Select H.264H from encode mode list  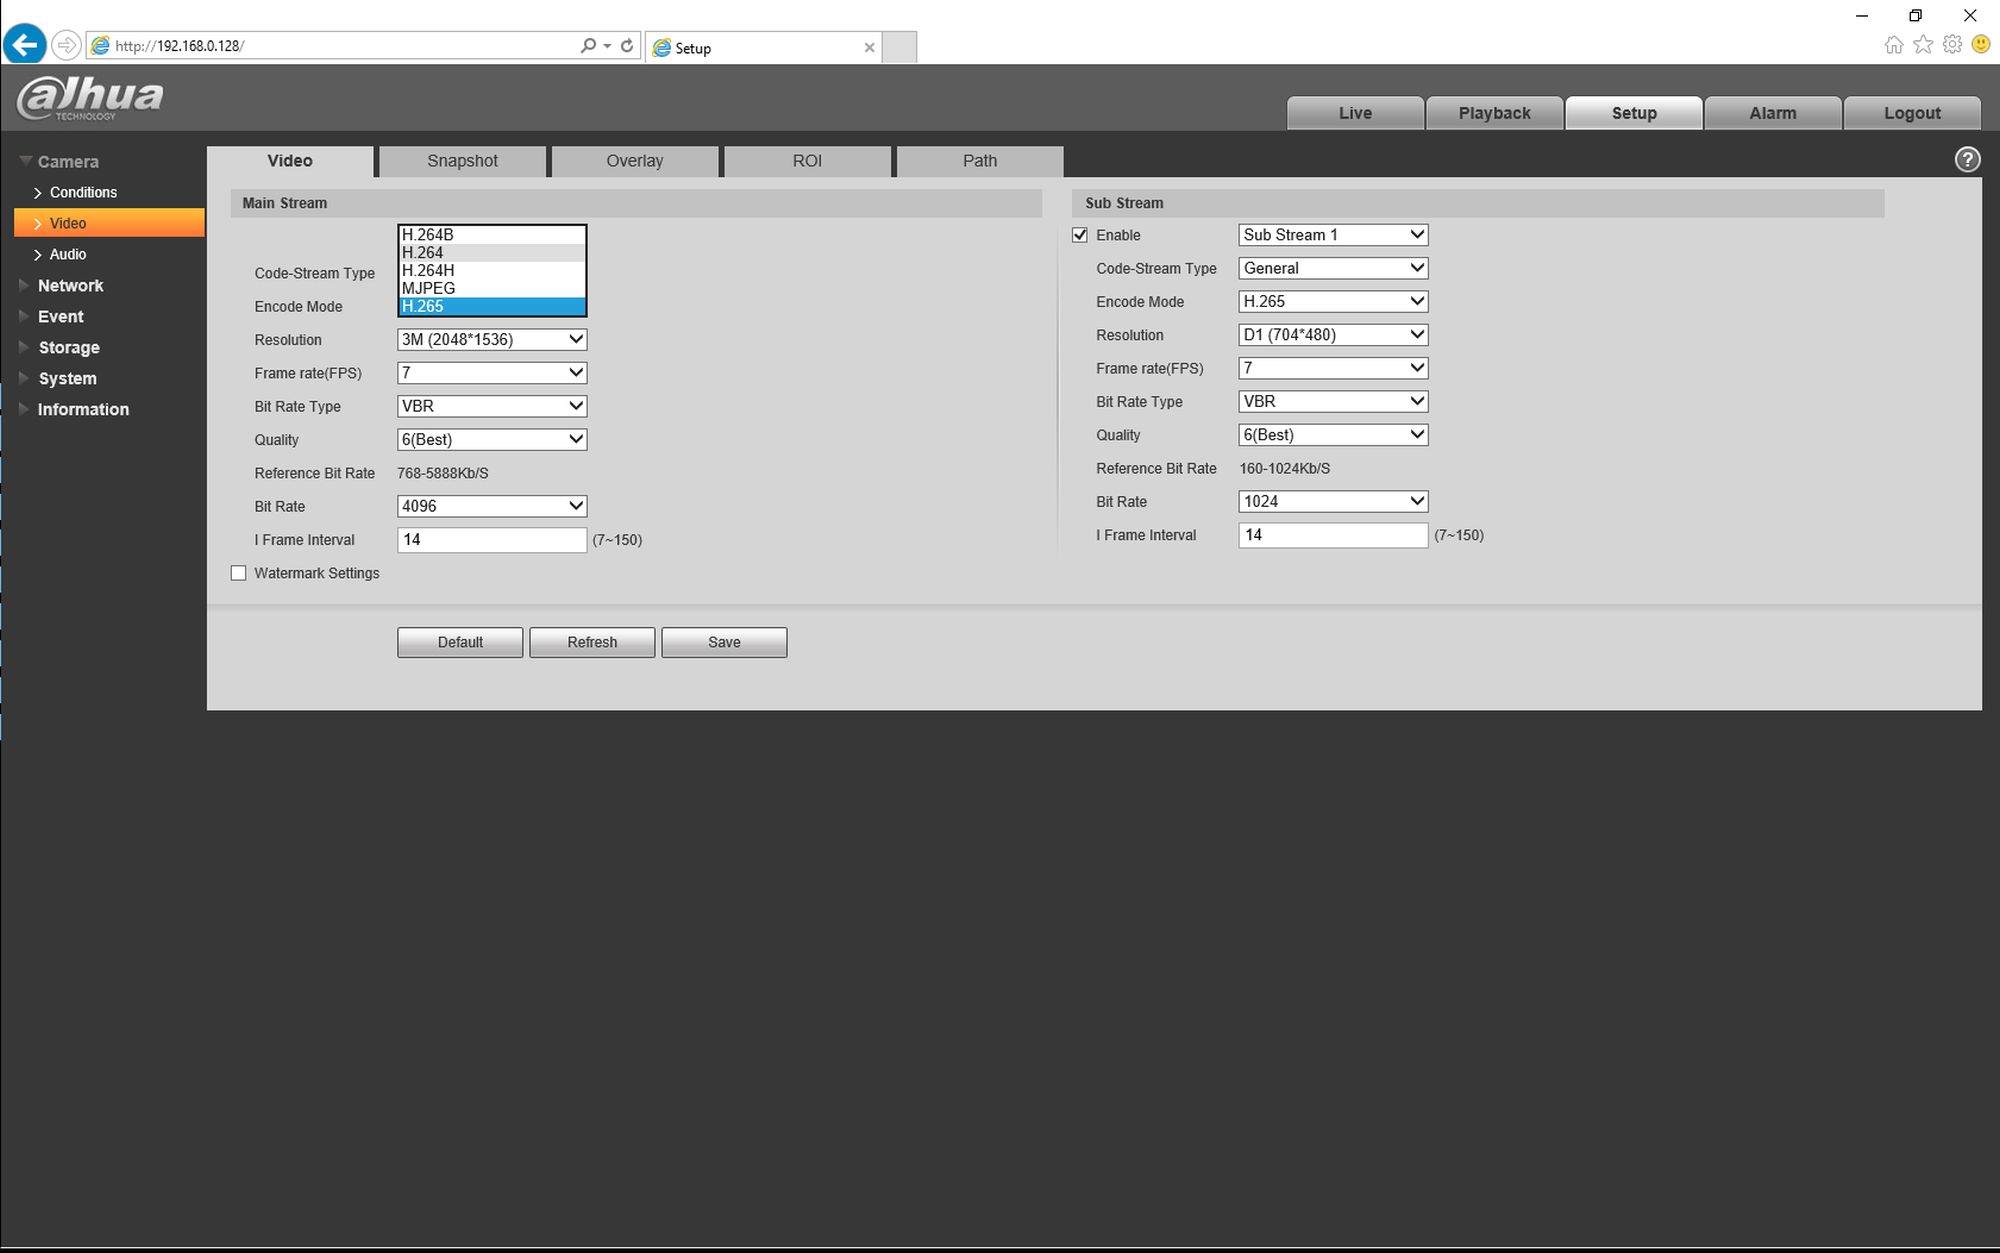click(428, 270)
